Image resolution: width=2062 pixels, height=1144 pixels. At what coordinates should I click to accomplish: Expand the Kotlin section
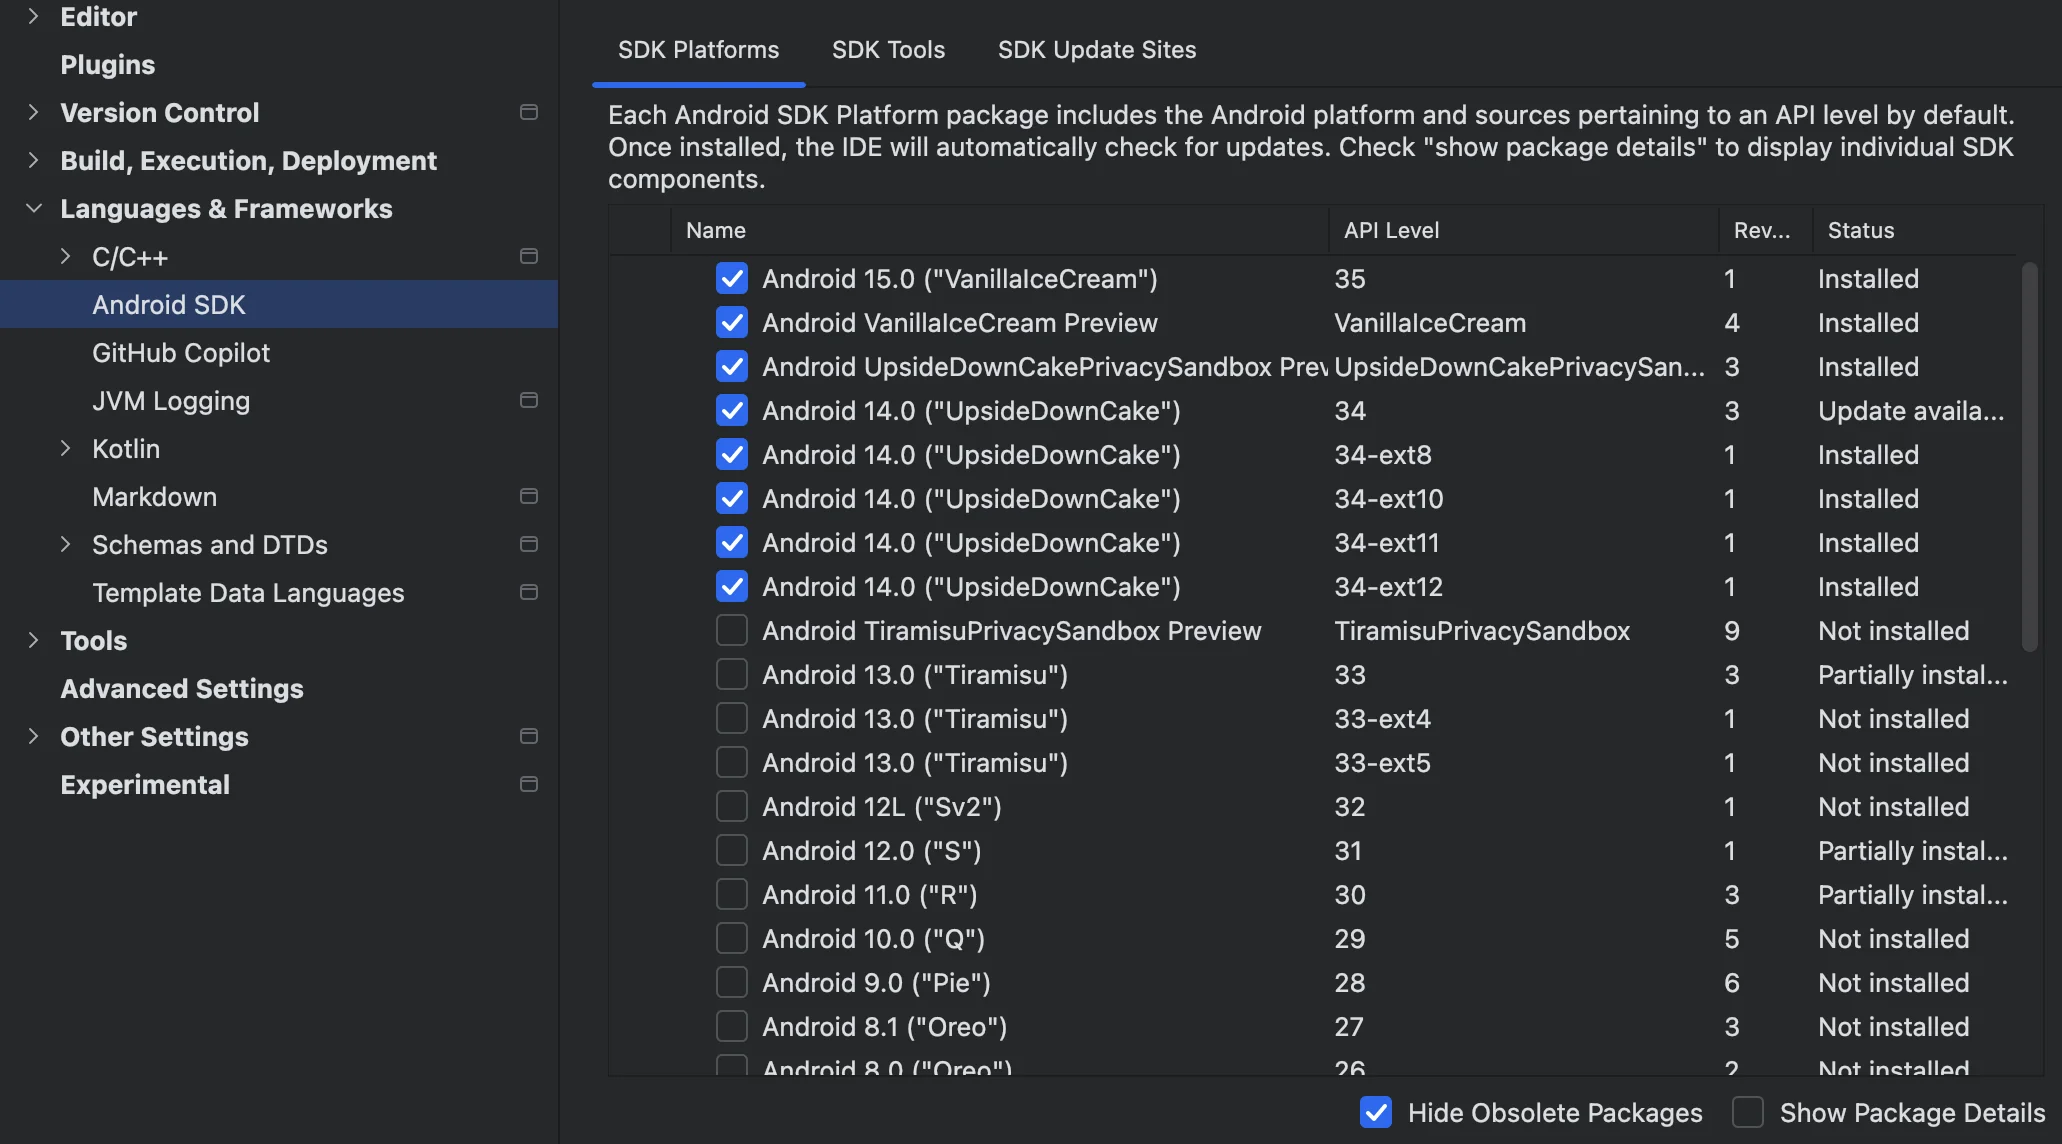pos(66,448)
